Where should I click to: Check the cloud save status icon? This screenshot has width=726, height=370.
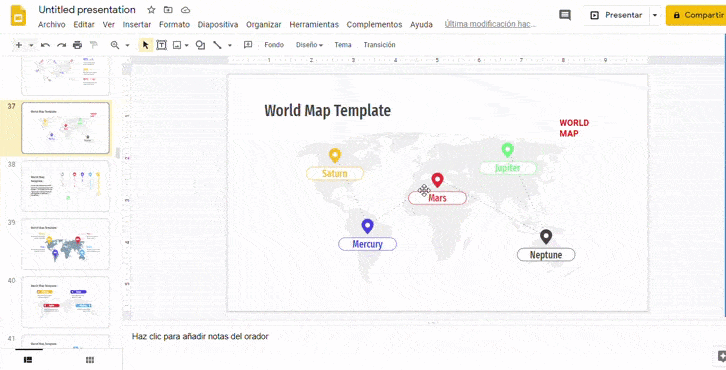185,10
